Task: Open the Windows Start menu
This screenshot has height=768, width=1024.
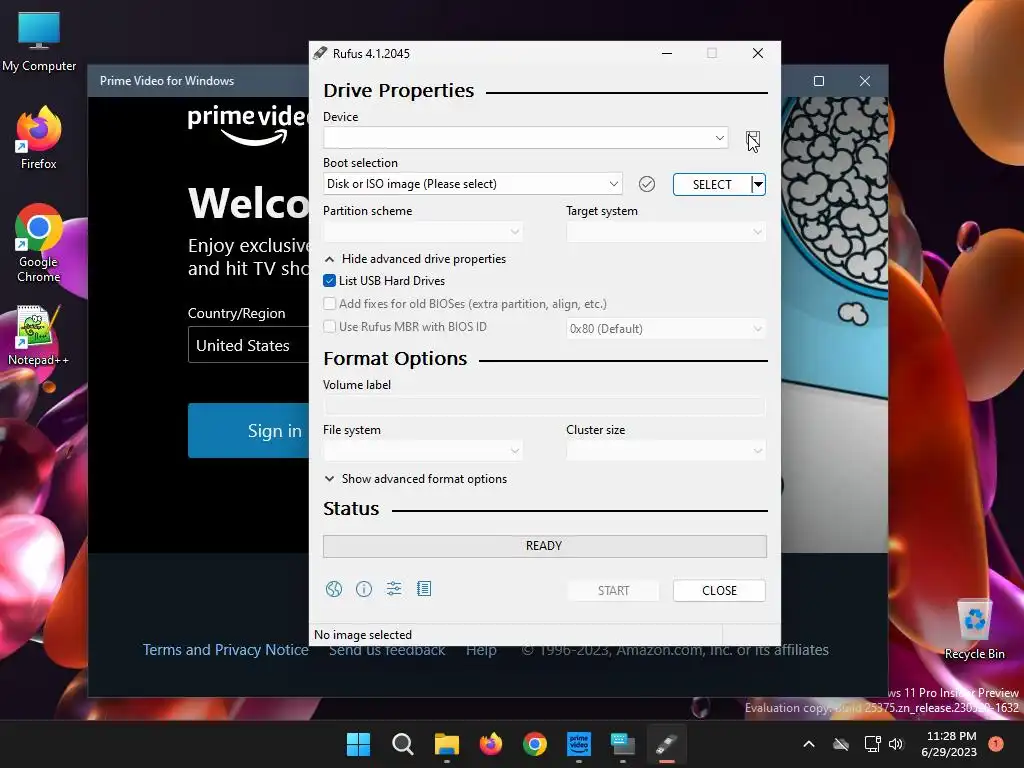Action: pyautogui.click(x=358, y=744)
